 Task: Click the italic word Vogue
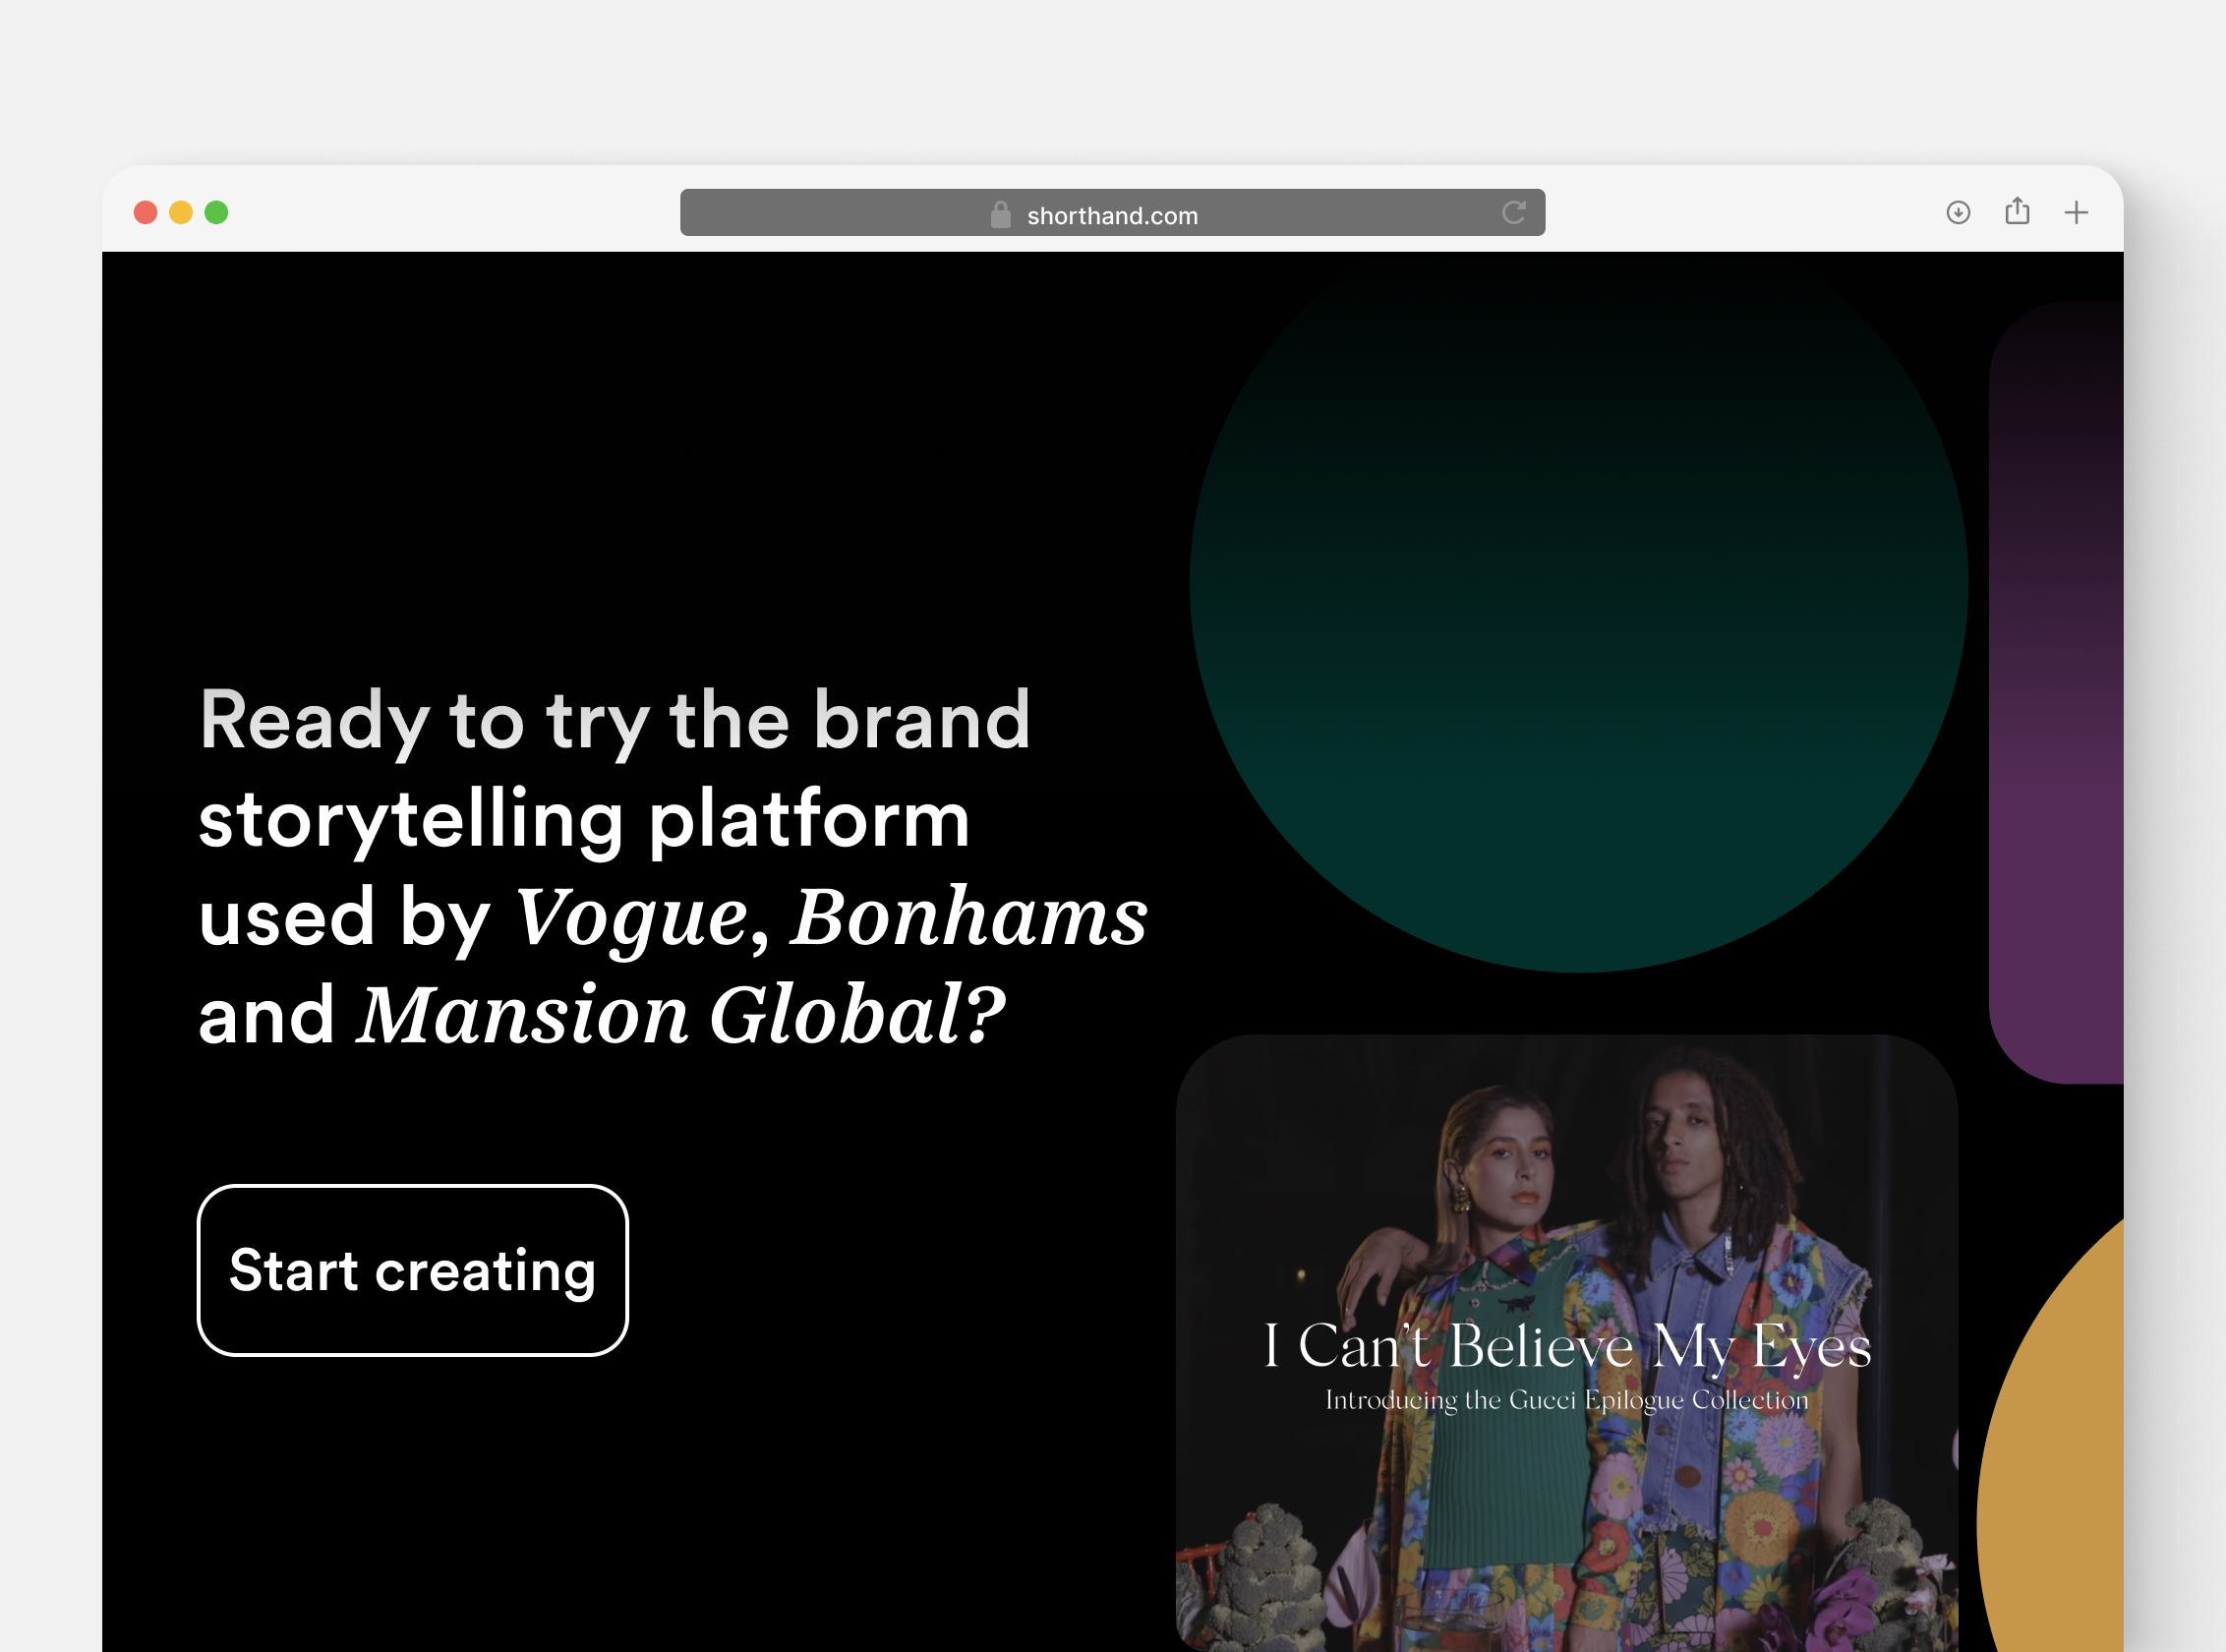631,916
